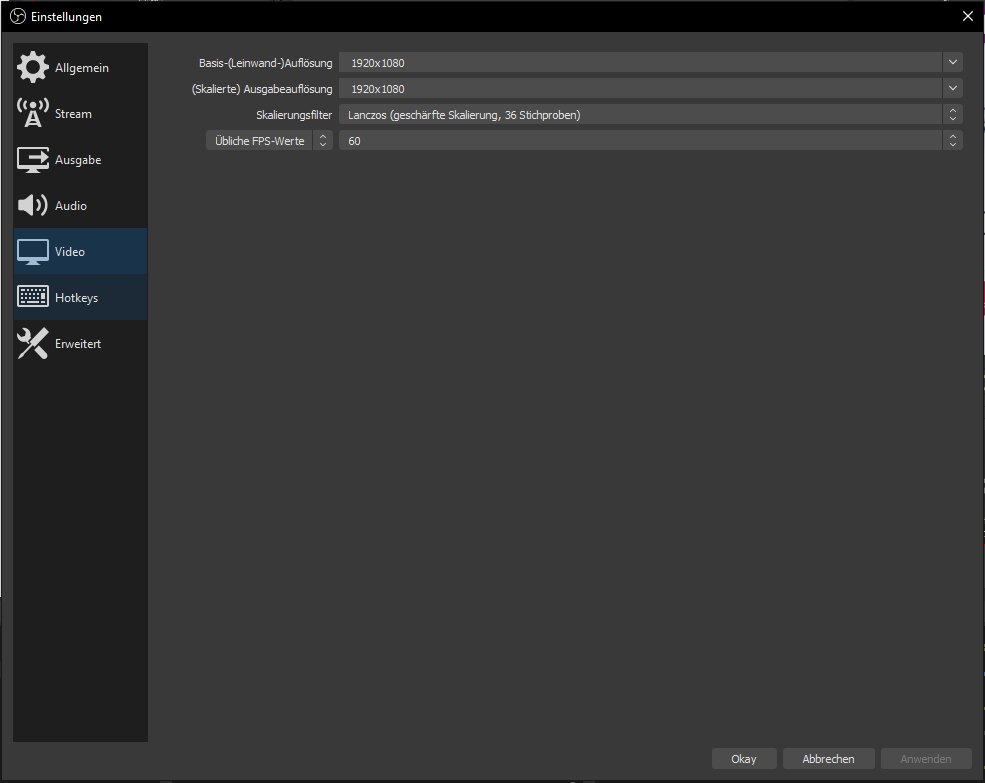The width and height of the screenshot is (985, 783).
Task: Click the Audio speaker icon
Action: [x=33, y=206]
